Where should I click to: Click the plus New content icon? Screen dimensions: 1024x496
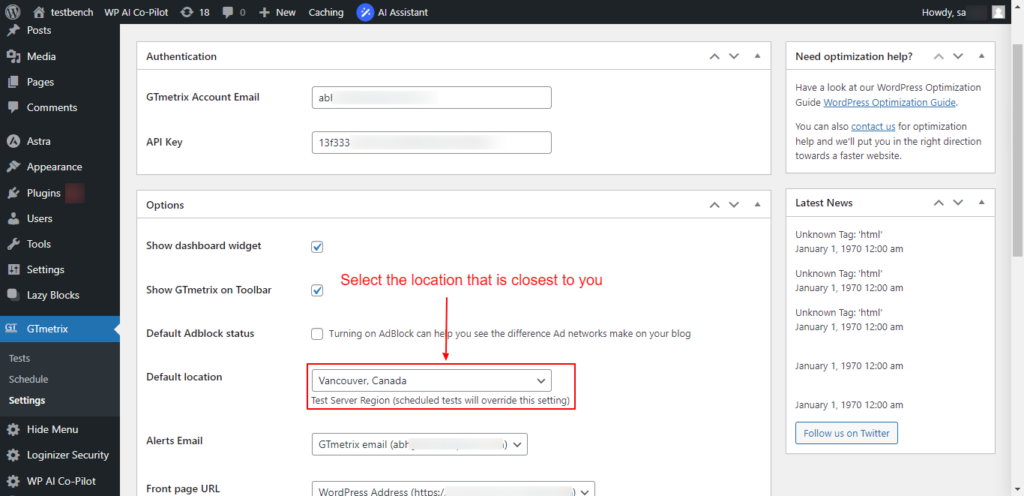pos(264,12)
